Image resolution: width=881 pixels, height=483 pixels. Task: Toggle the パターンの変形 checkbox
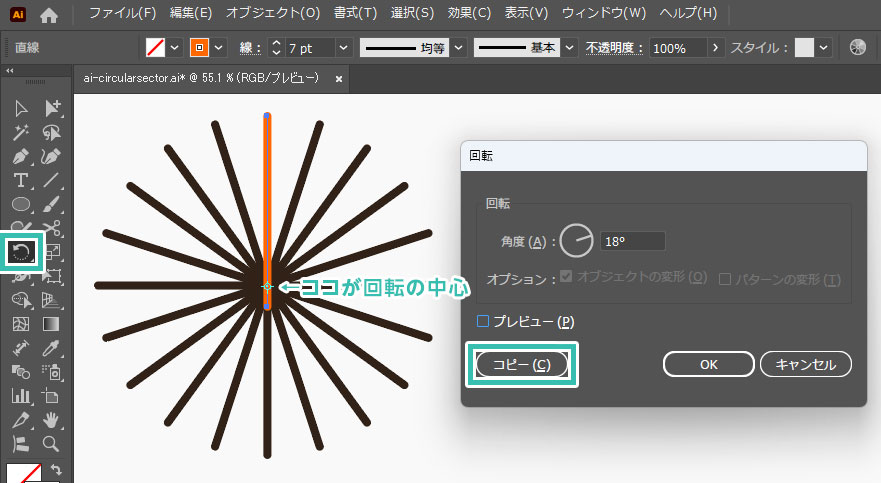tap(726, 279)
